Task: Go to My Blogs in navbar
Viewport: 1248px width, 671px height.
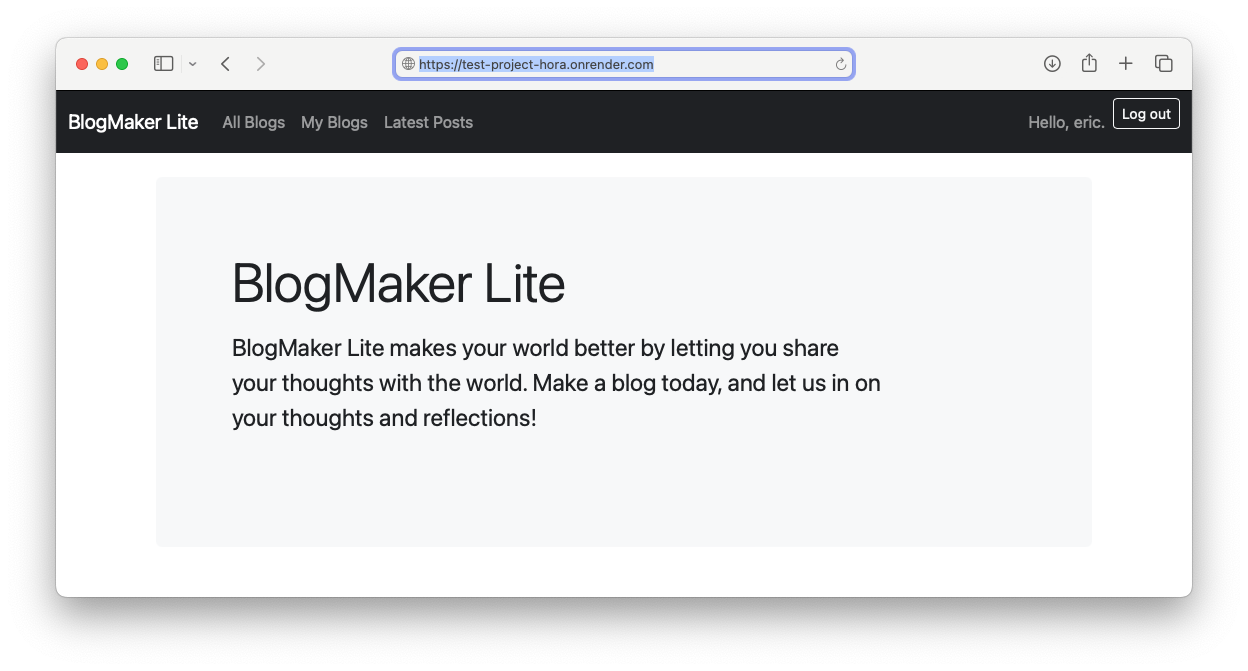Action: click(x=334, y=122)
